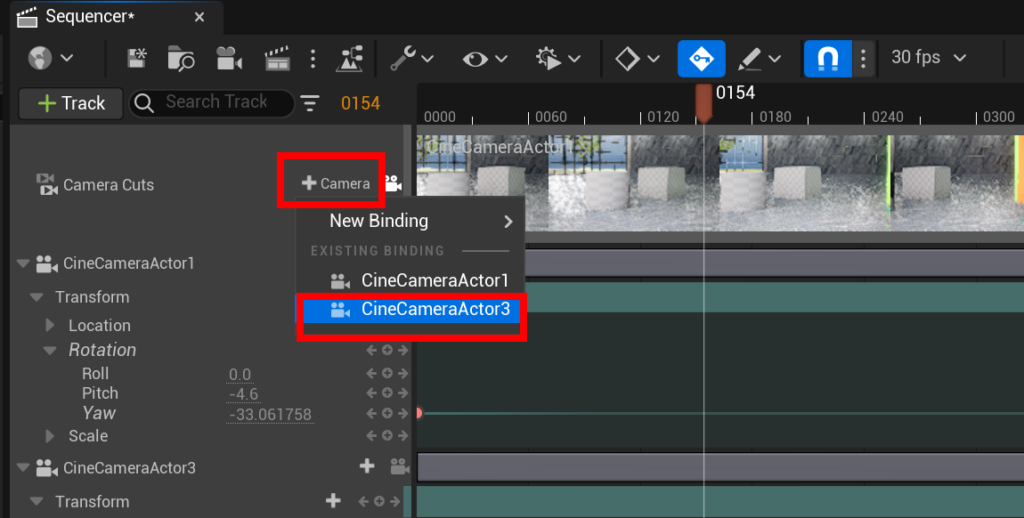Screen dimensions: 1024x518
Task: Select the red Yaw keyframe at frame 0000
Action: click(419, 413)
